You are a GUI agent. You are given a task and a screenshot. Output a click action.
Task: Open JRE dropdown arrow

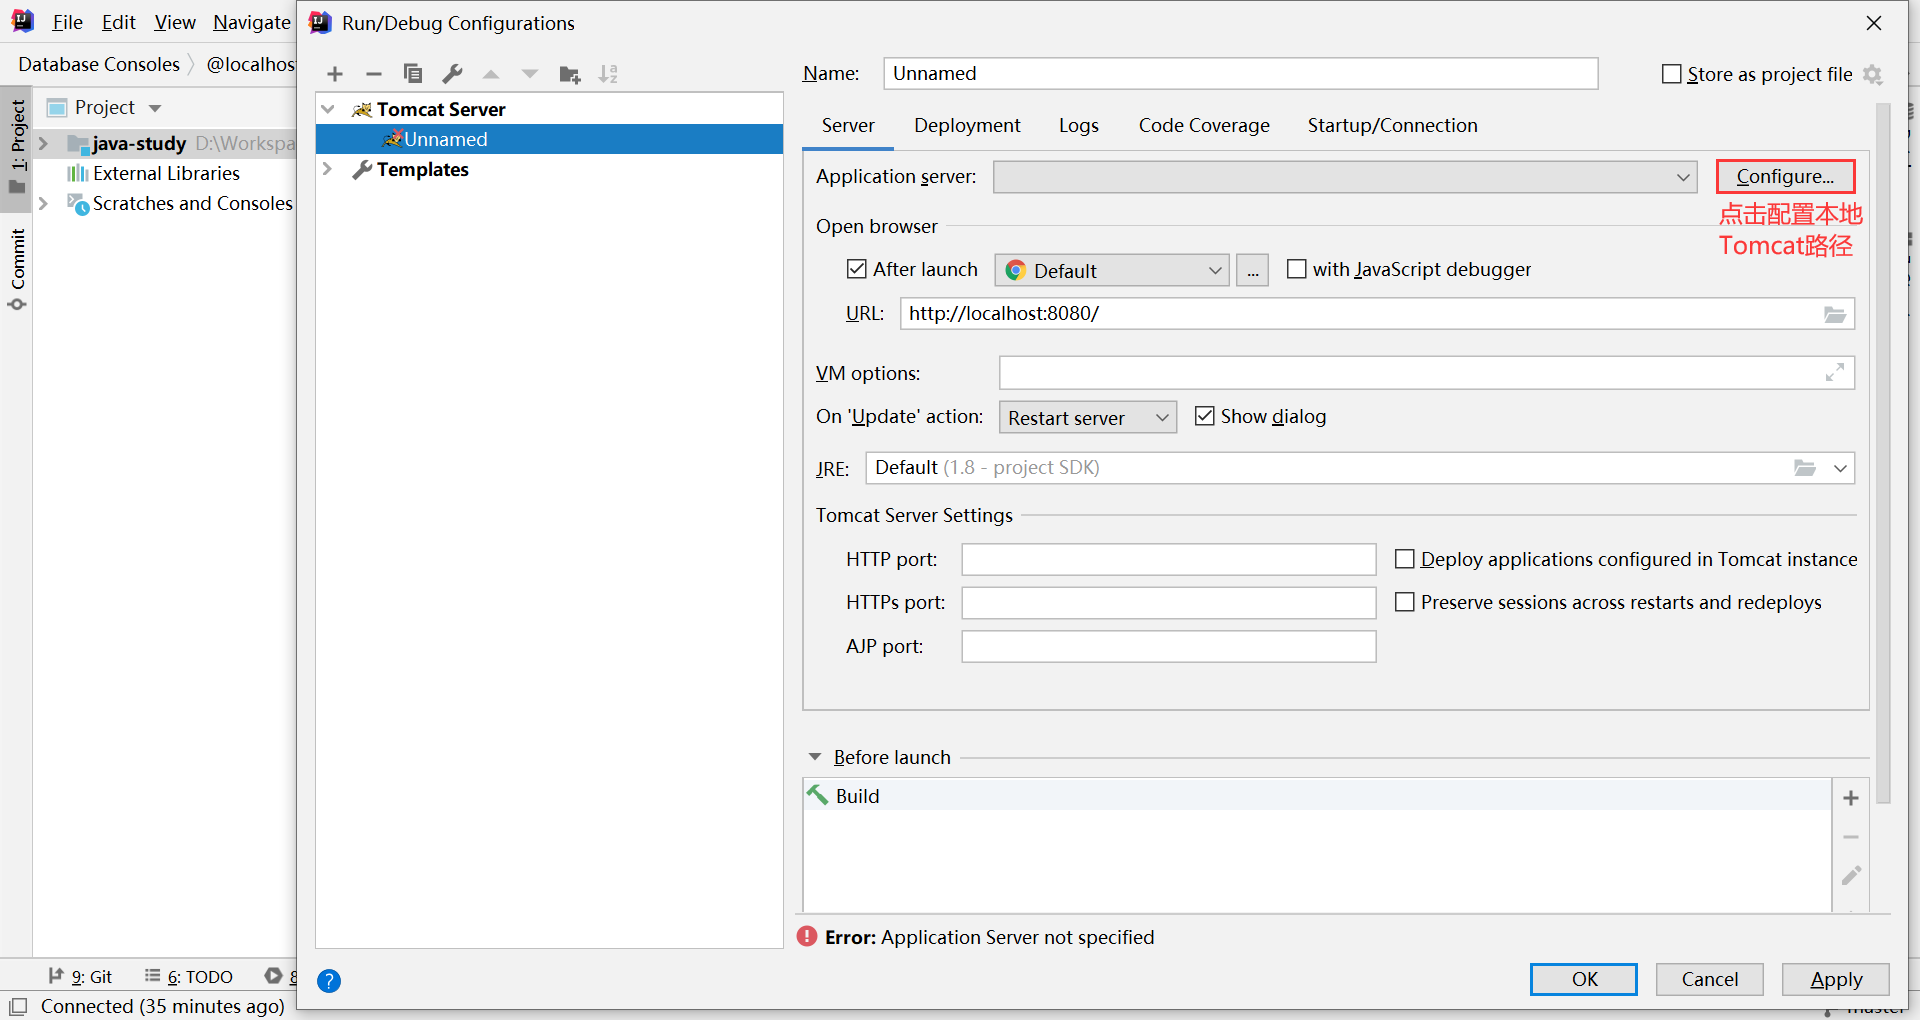coord(1840,468)
